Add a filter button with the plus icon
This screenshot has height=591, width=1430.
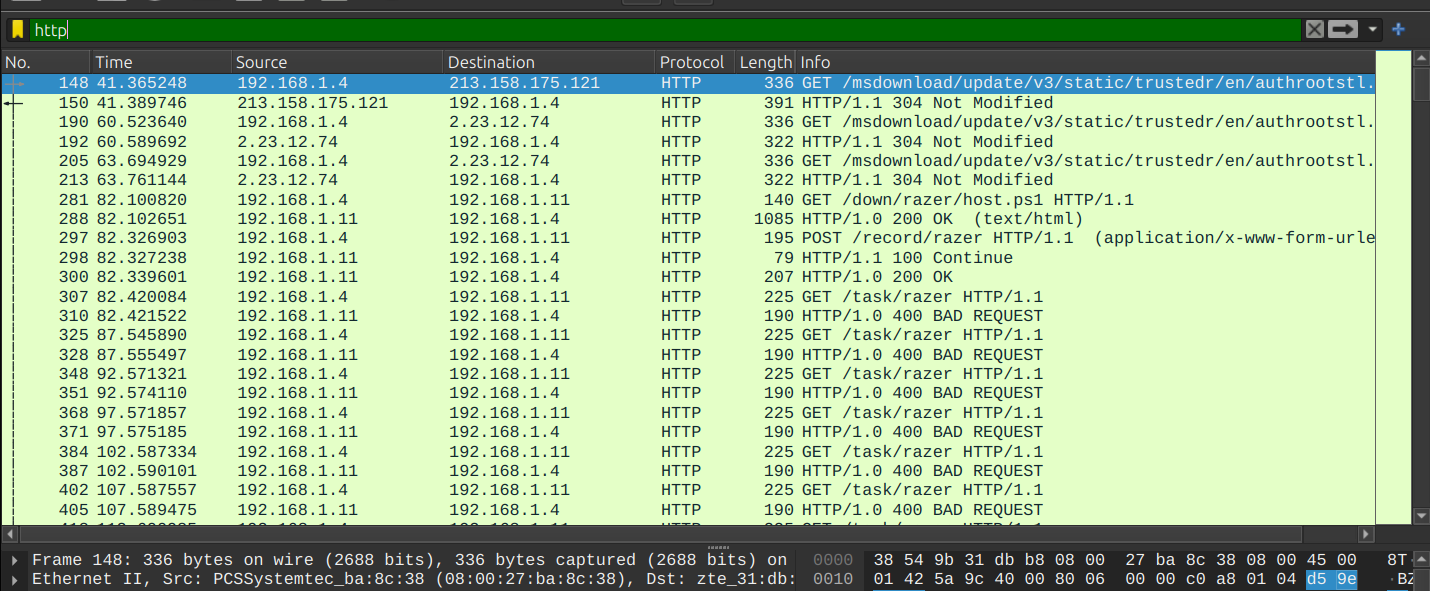point(1398,30)
